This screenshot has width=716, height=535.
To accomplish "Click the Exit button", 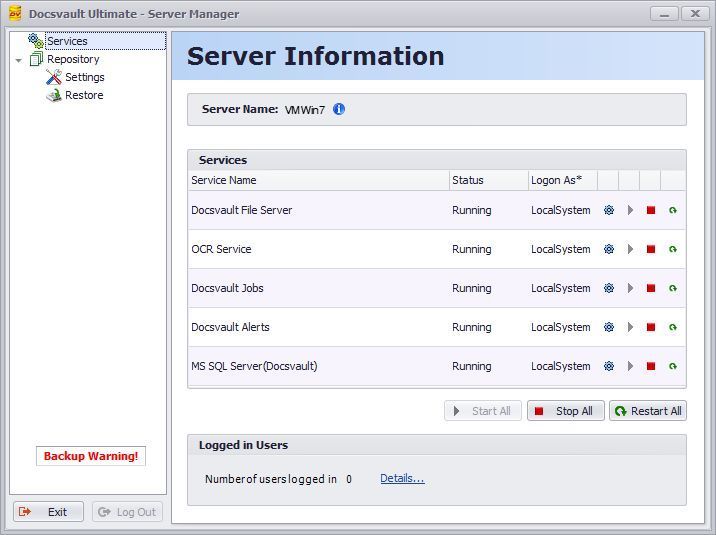I will coord(48,512).
